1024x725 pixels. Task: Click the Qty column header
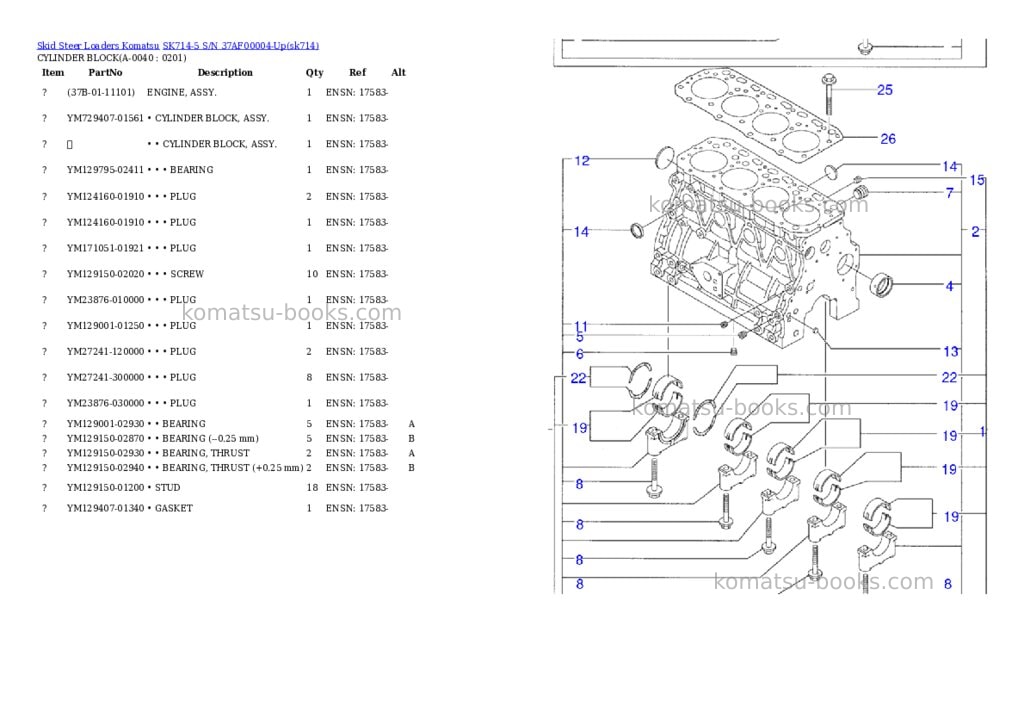click(x=314, y=72)
